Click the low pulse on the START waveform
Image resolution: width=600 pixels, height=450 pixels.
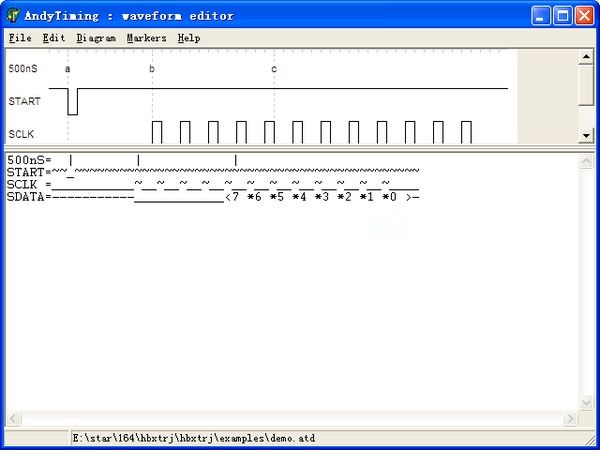[73, 101]
